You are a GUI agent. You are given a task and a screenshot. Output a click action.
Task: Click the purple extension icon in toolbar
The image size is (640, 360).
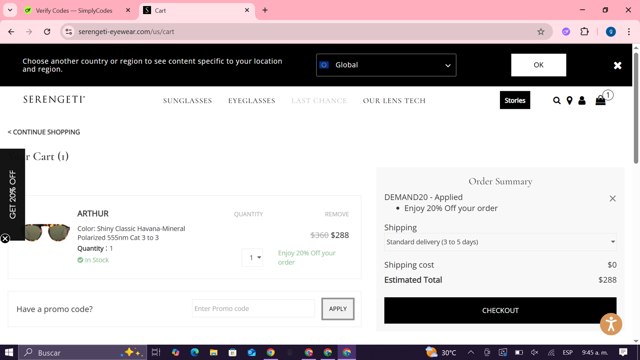(566, 31)
